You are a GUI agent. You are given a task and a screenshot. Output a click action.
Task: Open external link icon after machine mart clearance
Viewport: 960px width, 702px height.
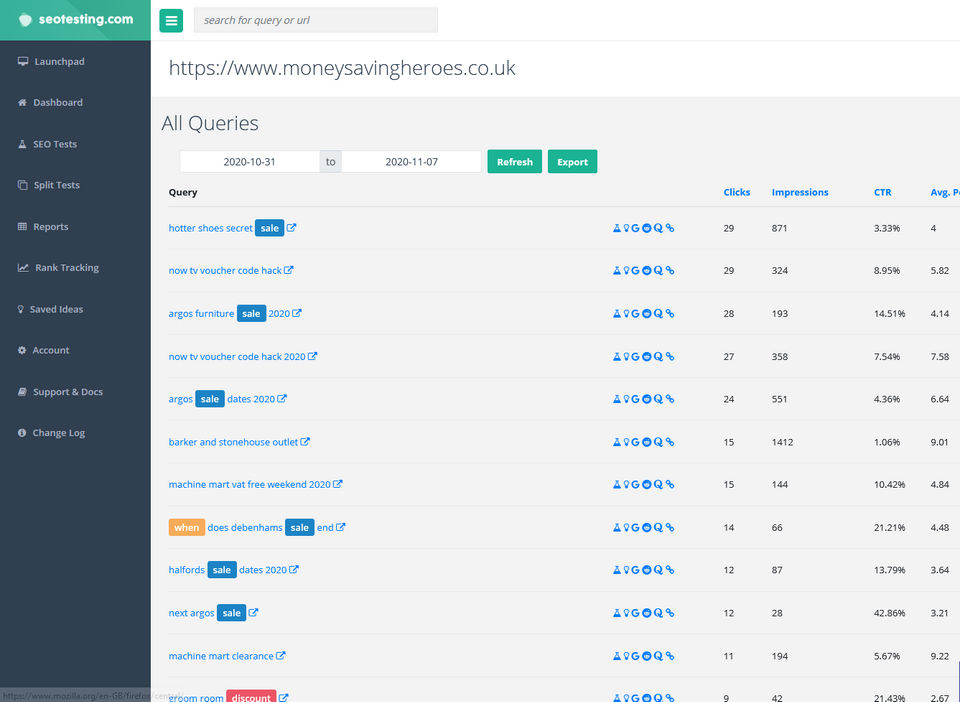pyautogui.click(x=280, y=655)
